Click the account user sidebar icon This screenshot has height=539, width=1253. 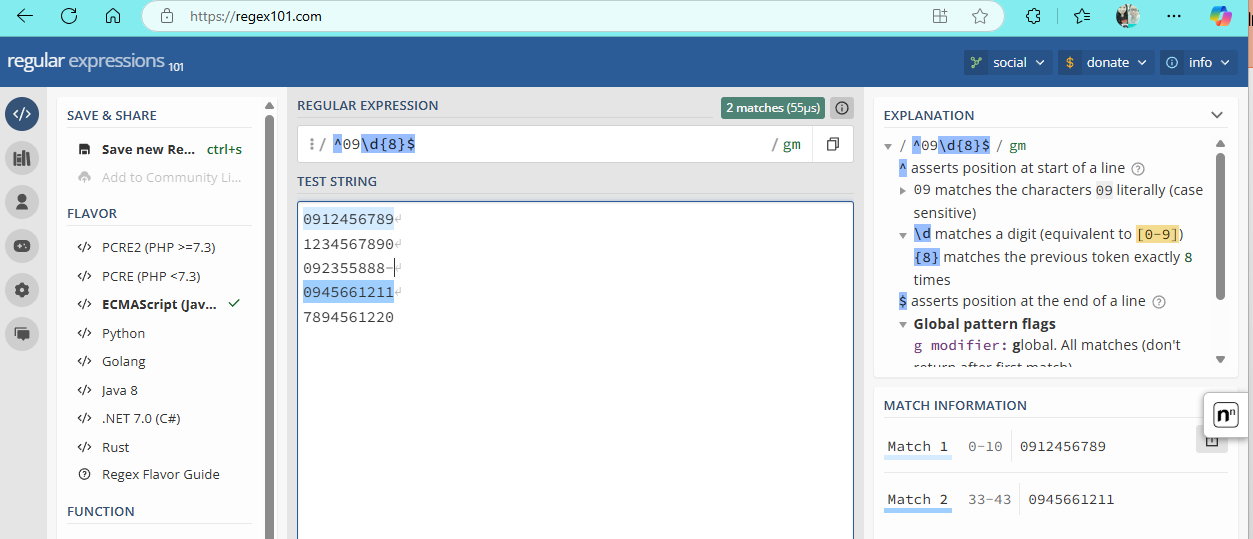[22, 201]
